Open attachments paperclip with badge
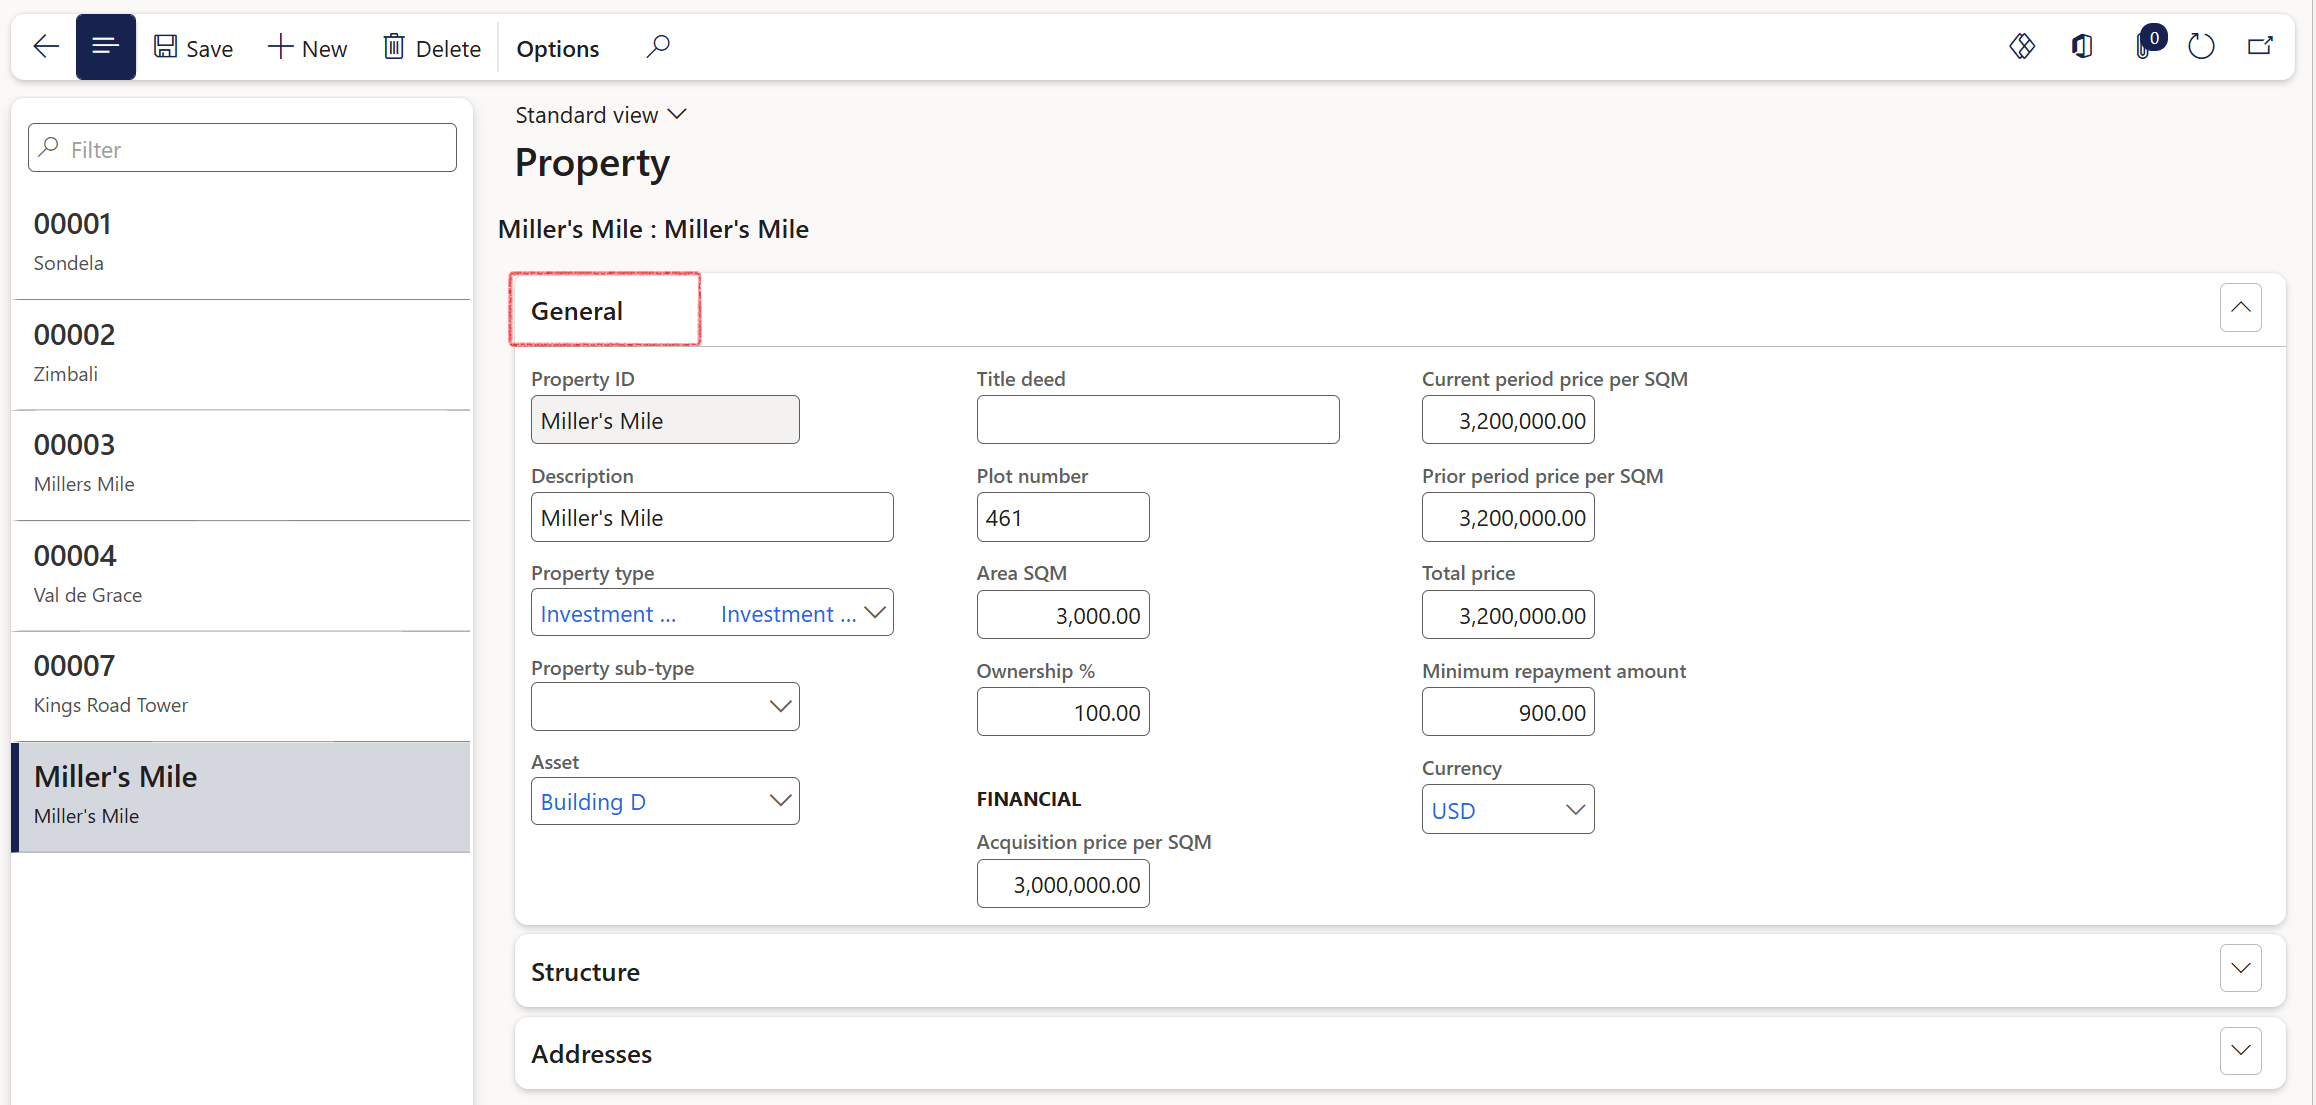2316x1105 pixels. tap(2147, 44)
